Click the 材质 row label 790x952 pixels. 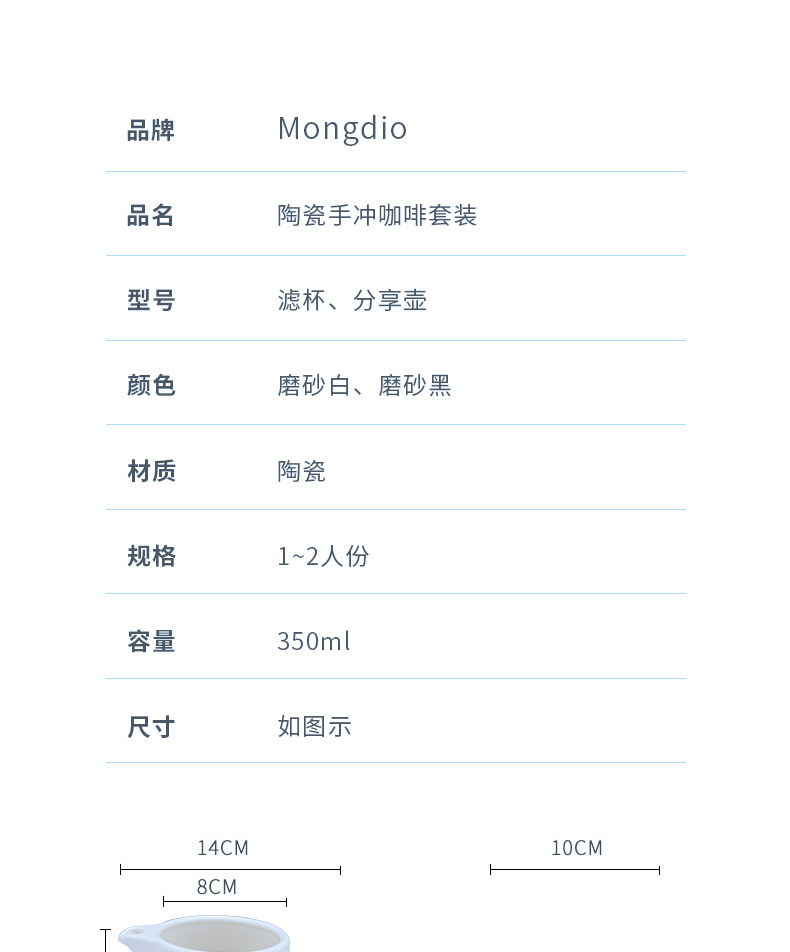(x=151, y=470)
